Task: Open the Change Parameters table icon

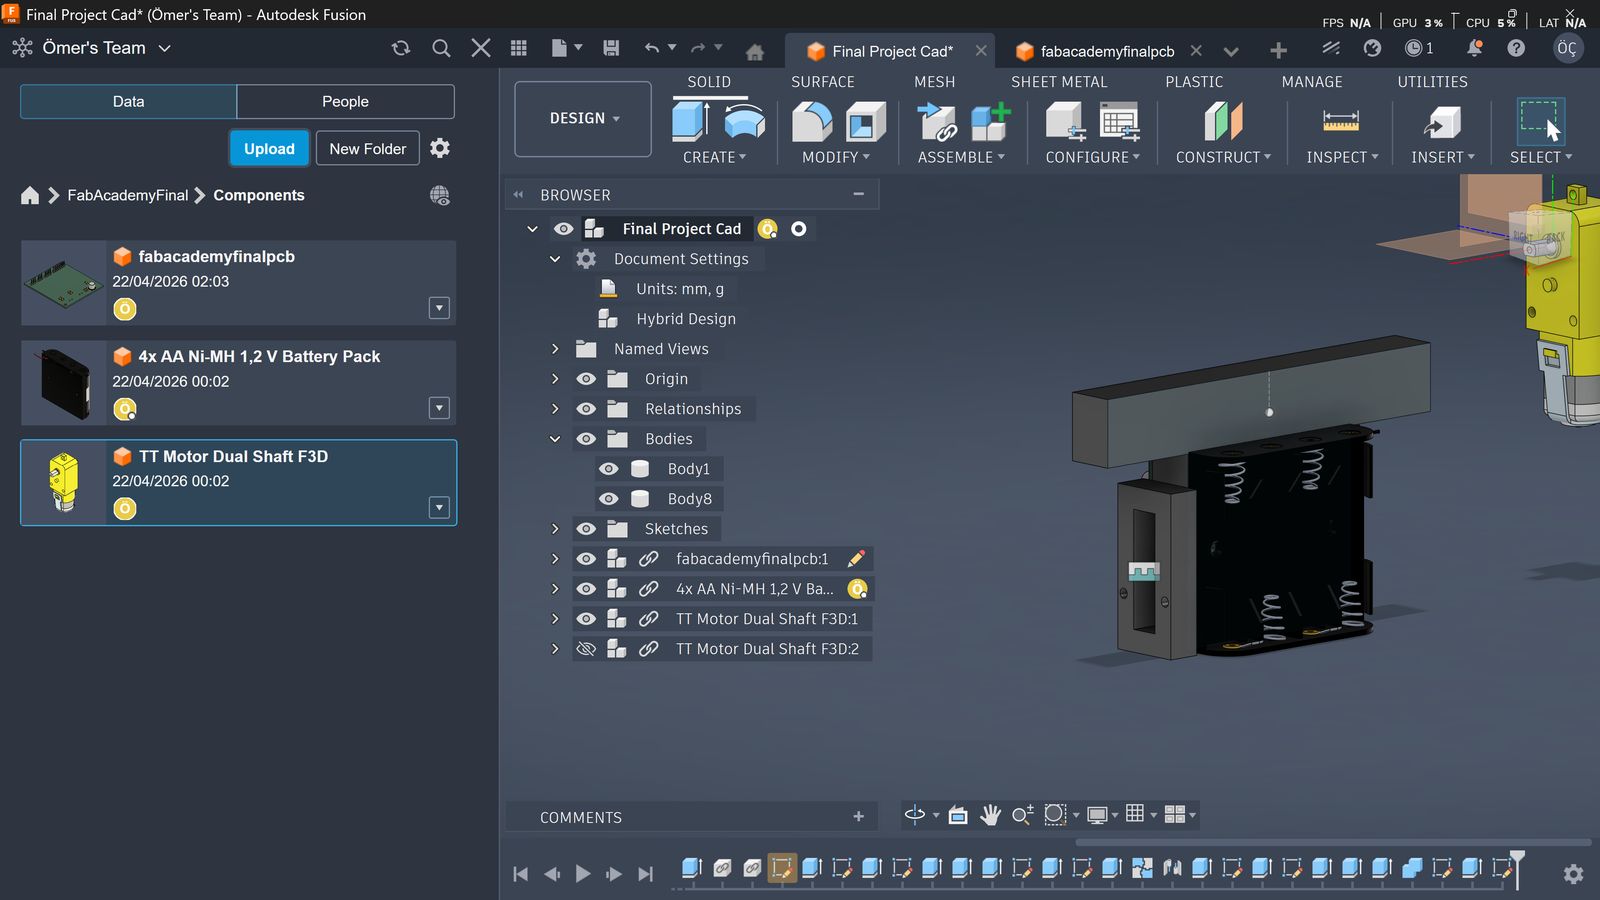Action: [1119, 122]
